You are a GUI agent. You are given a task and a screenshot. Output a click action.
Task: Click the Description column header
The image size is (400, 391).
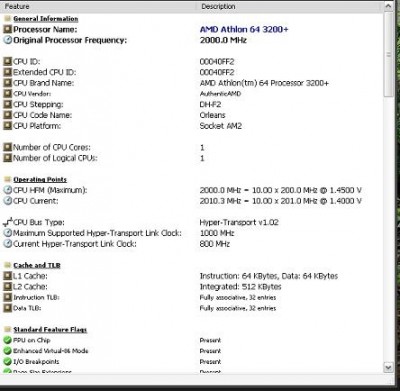pyautogui.click(x=290, y=6)
